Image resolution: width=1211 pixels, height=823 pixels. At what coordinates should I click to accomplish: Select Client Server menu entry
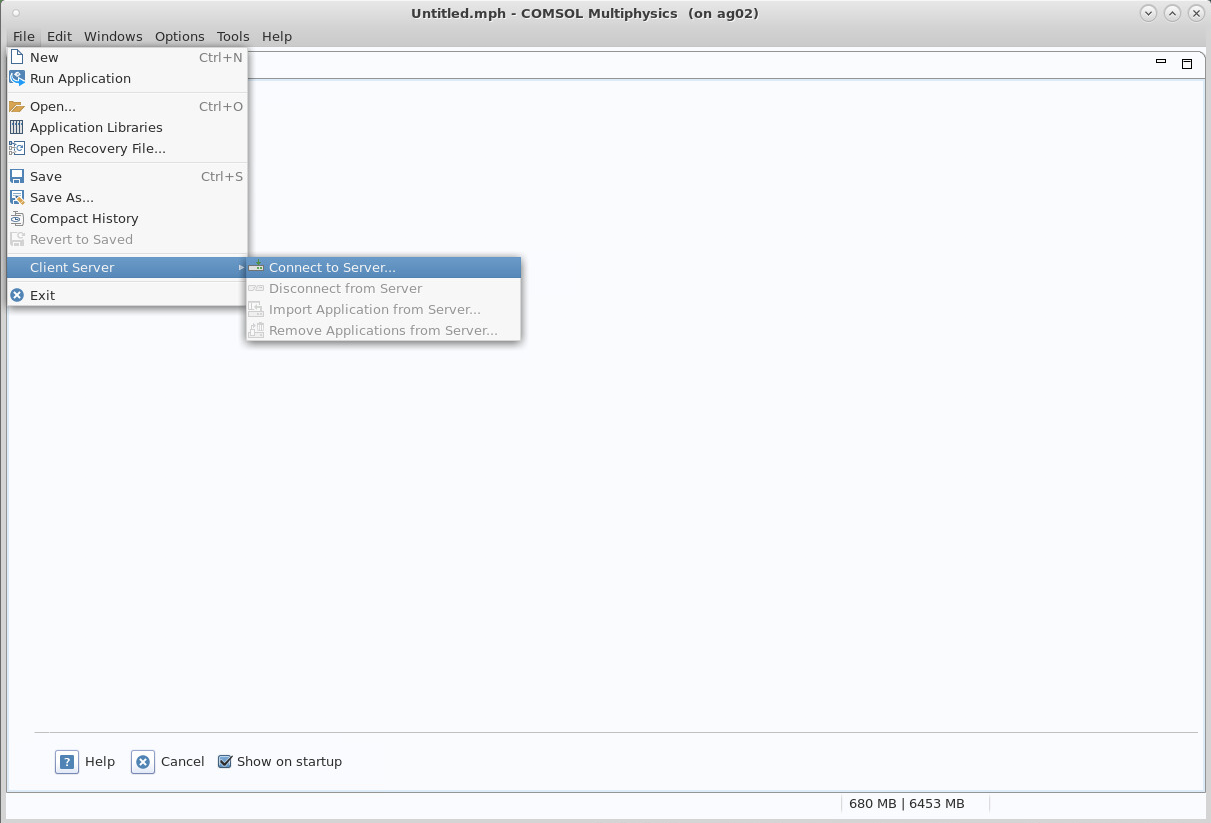127,267
